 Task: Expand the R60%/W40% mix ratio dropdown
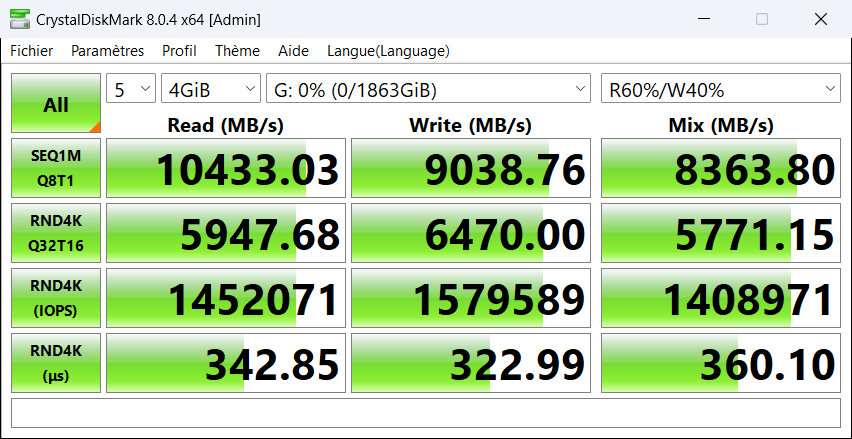click(720, 90)
